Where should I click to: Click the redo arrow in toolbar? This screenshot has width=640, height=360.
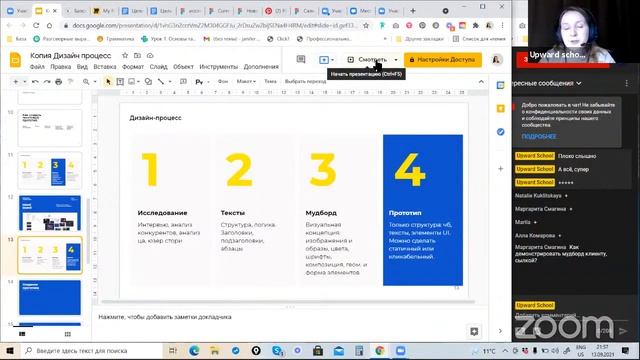click(x=47, y=82)
